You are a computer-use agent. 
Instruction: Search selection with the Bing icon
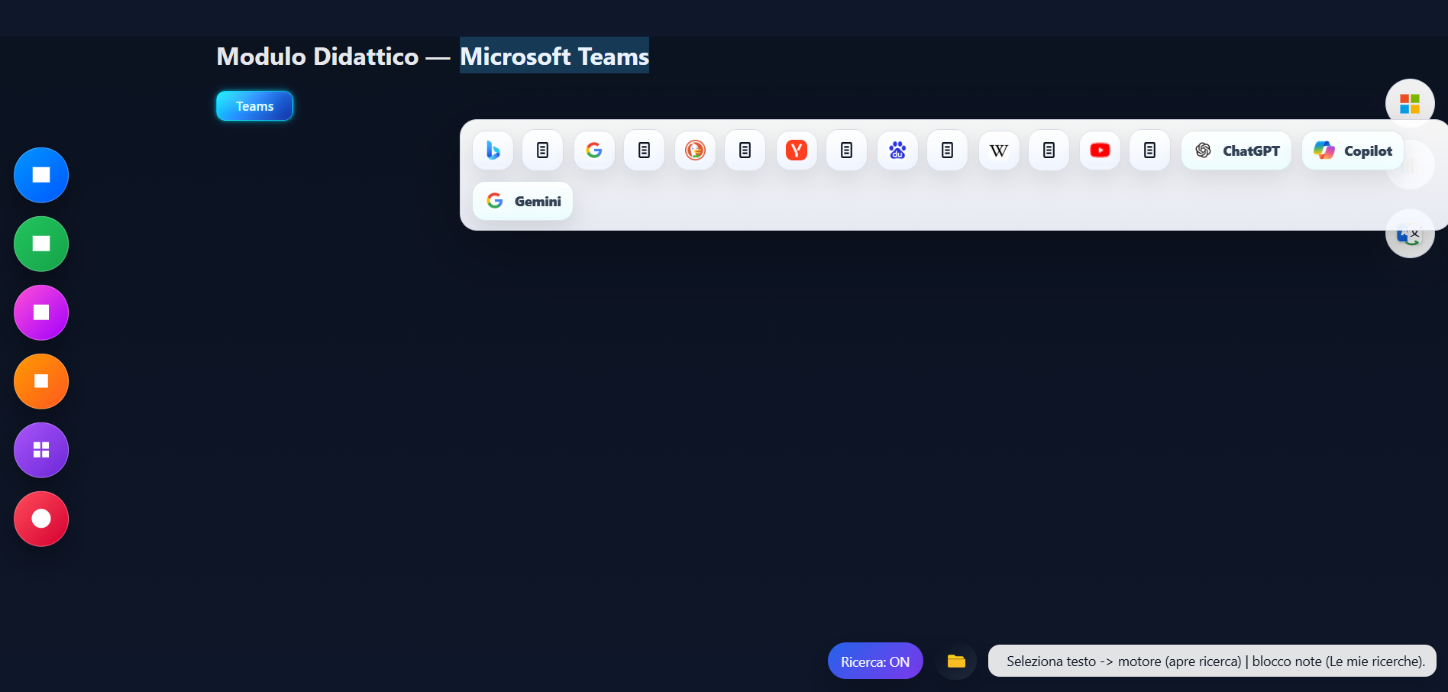(493, 150)
